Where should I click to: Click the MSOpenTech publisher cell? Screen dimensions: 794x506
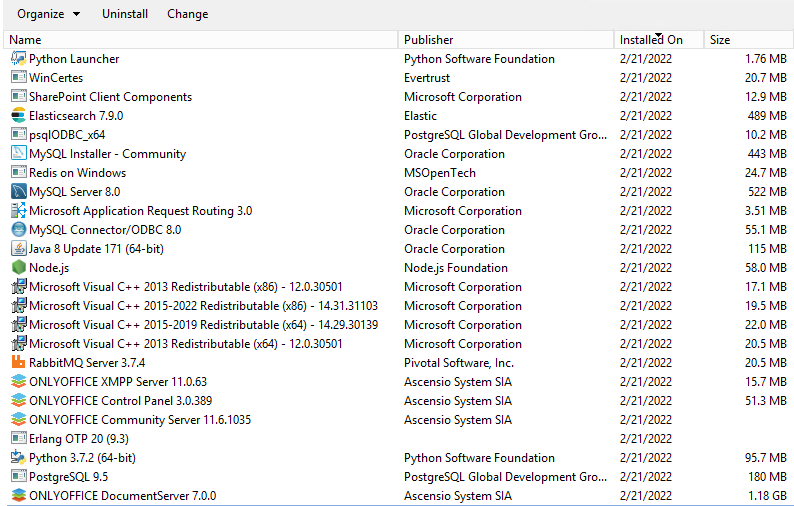[x=440, y=173]
